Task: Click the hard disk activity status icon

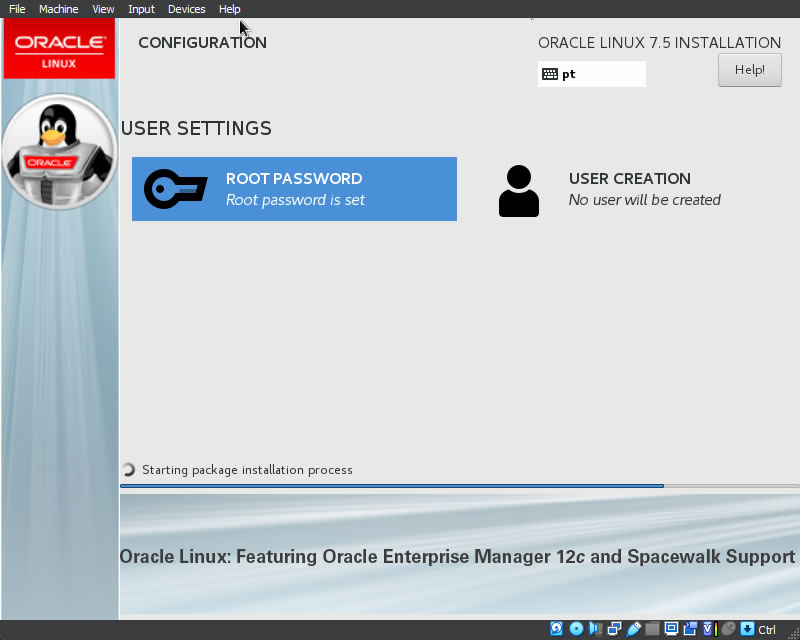Action: [x=557, y=629]
